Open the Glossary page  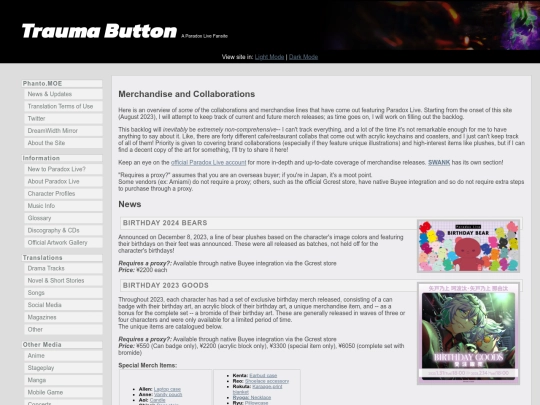(63, 218)
